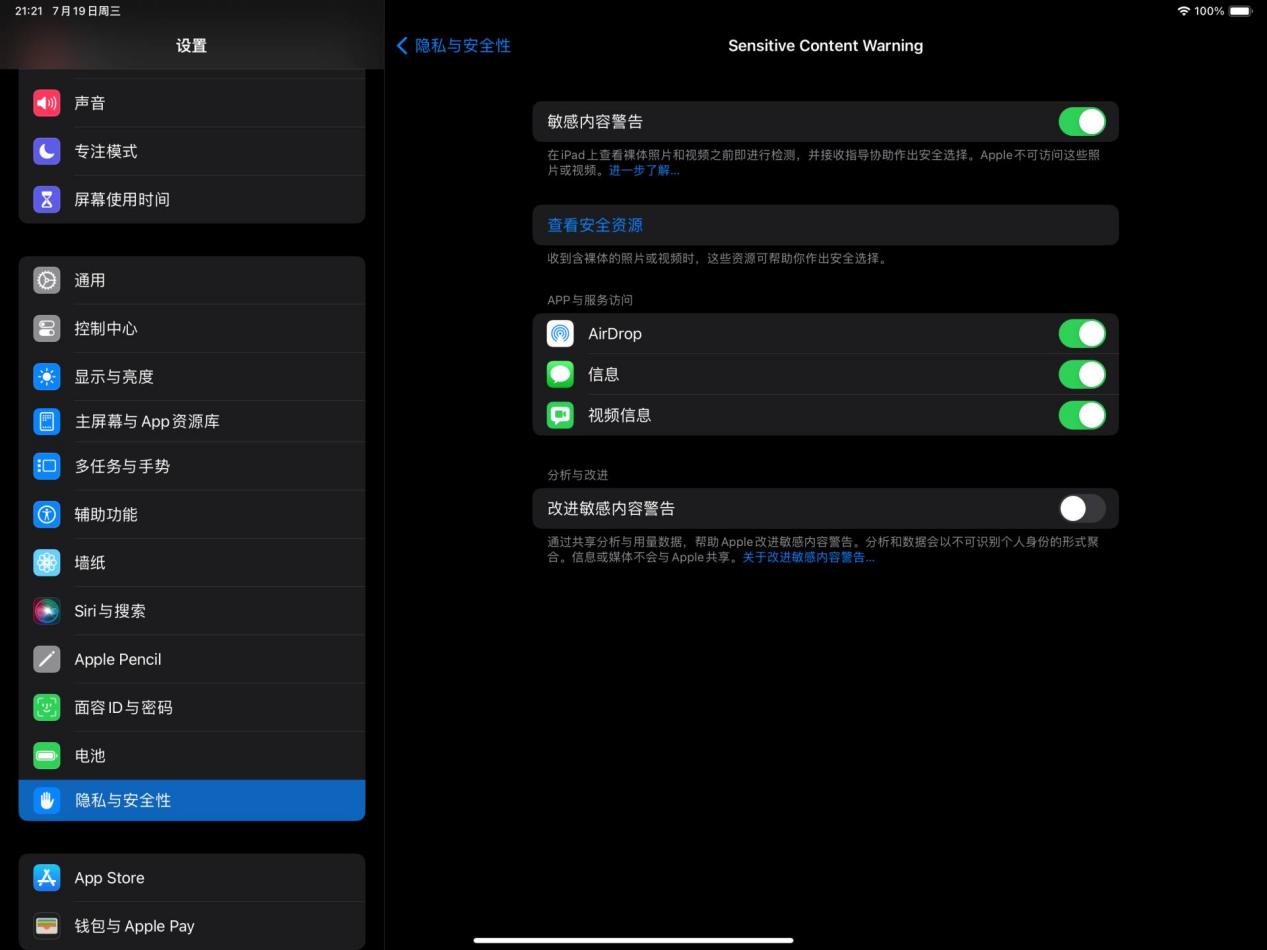Select the 墙纸 wallpaper icon
The height and width of the screenshot is (950, 1267).
(x=46, y=563)
